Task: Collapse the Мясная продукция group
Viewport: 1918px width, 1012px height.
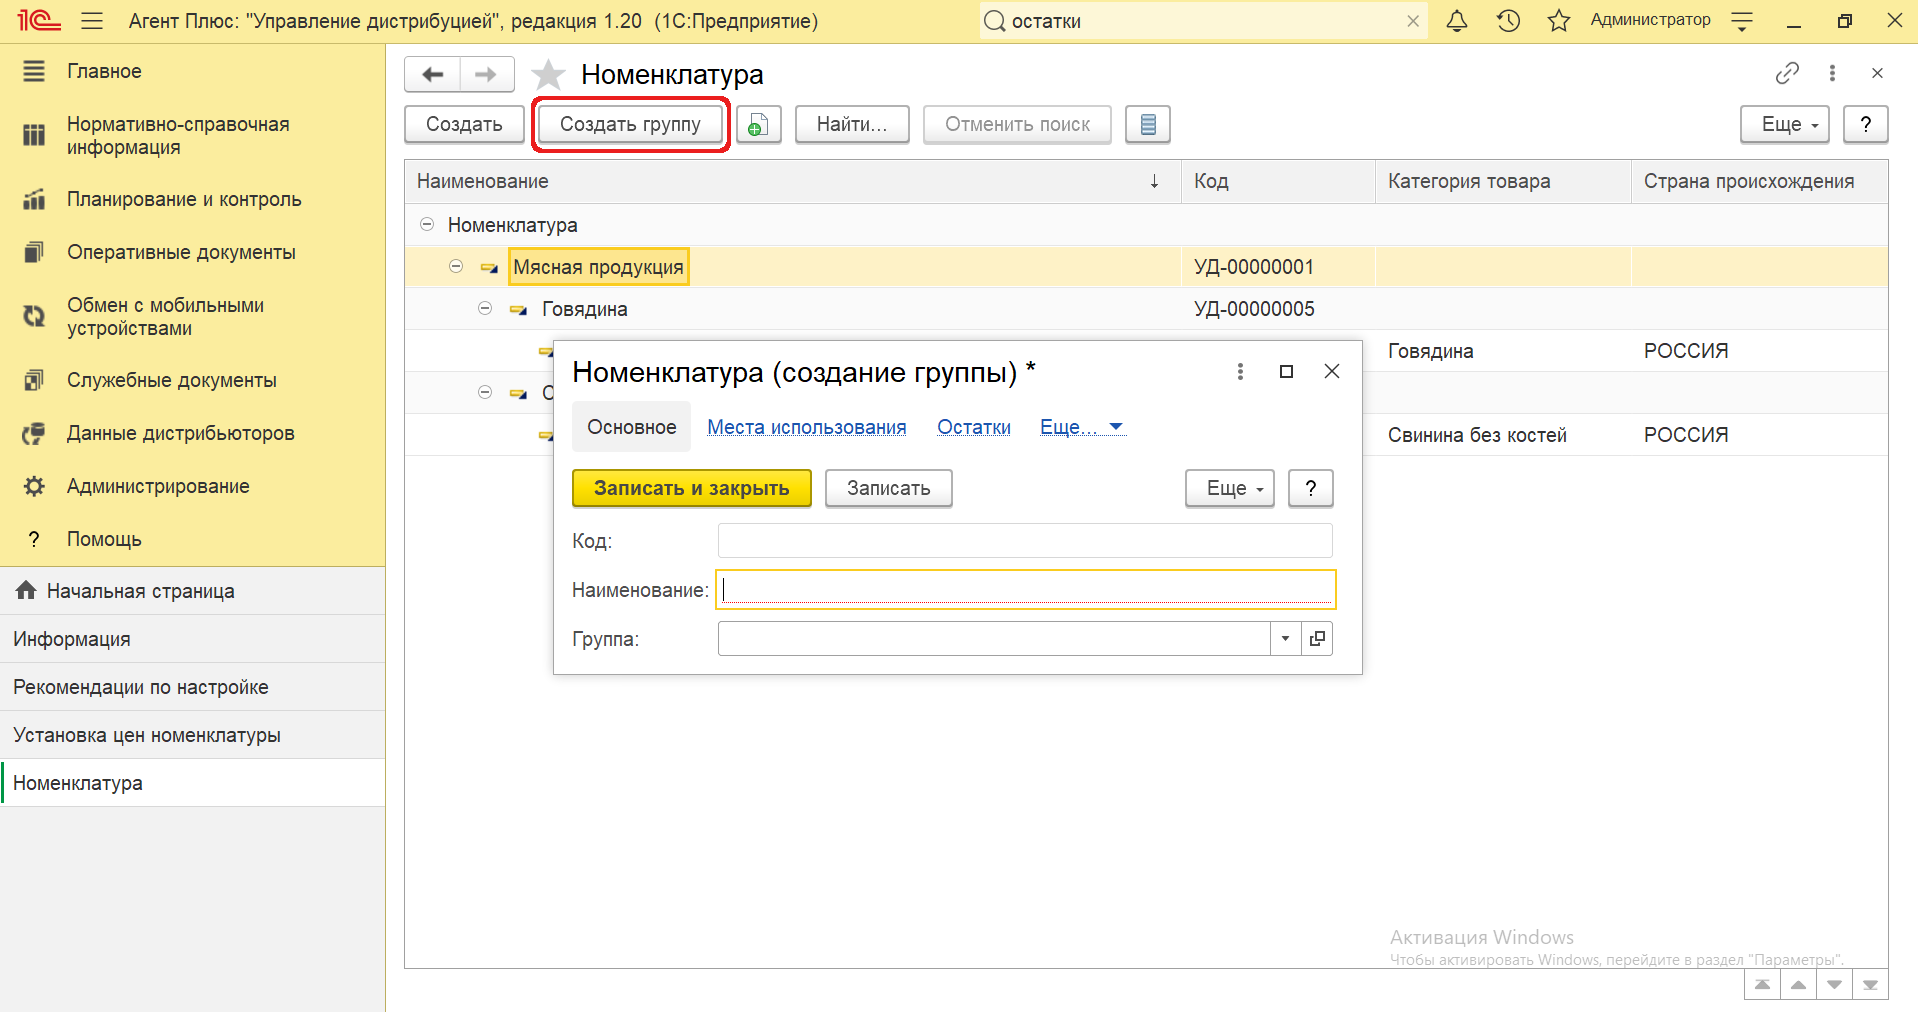Action: pos(456,266)
